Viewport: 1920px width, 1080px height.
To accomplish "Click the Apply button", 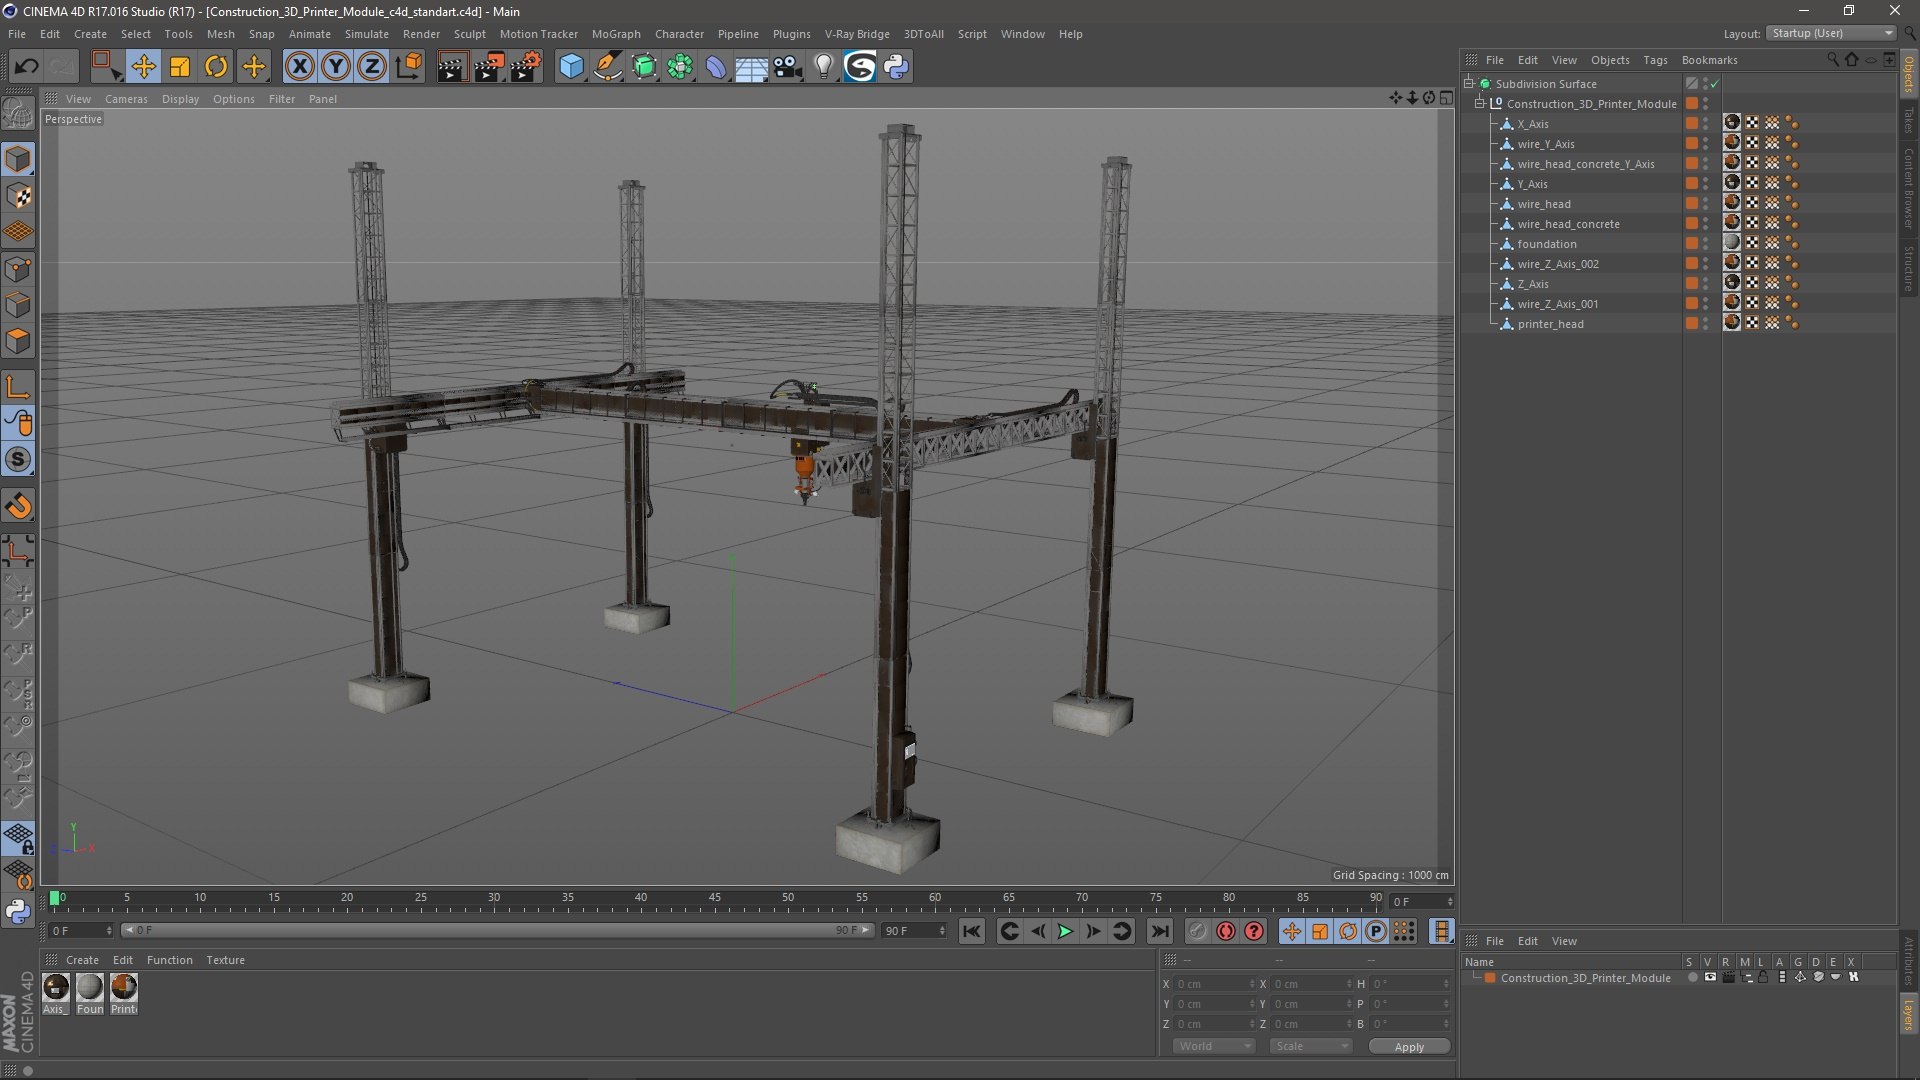I will pos(1409,1047).
